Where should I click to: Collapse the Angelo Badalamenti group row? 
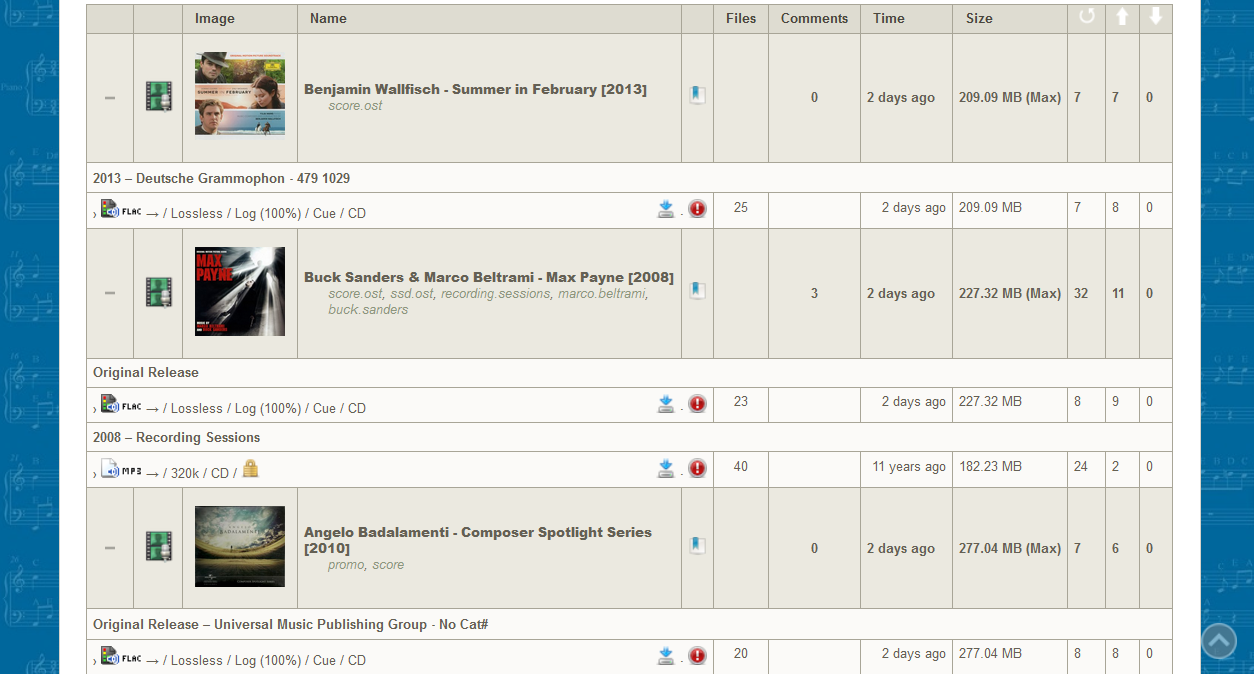click(x=110, y=548)
